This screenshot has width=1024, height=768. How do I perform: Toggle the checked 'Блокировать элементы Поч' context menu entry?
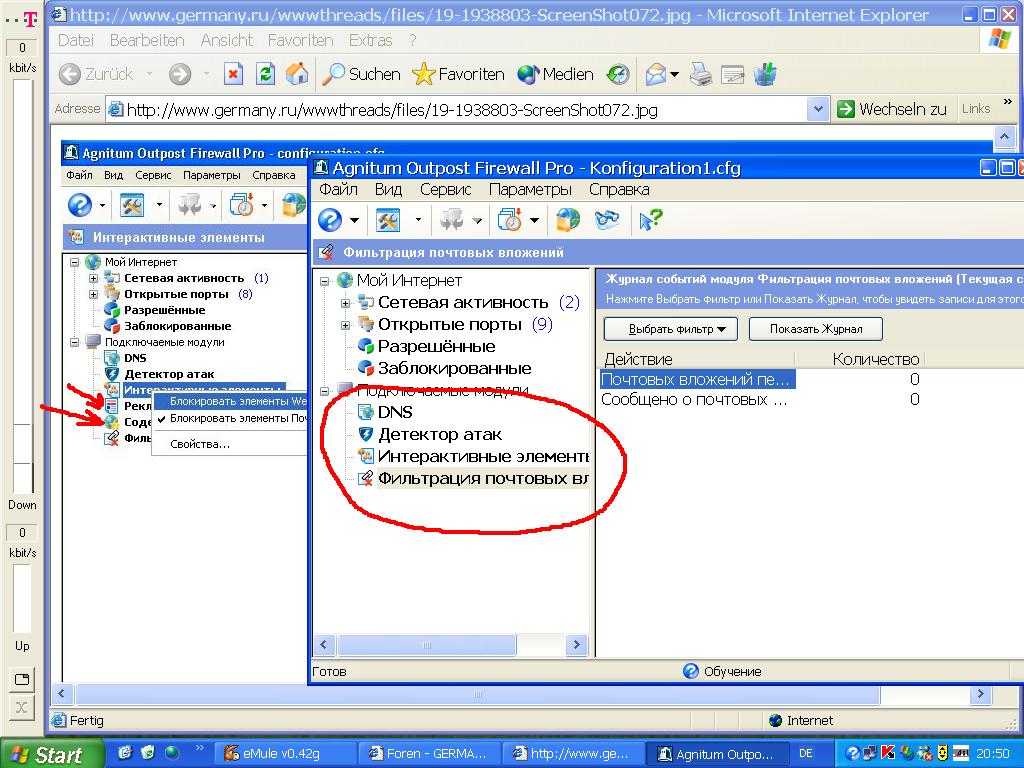click(231, 418)
